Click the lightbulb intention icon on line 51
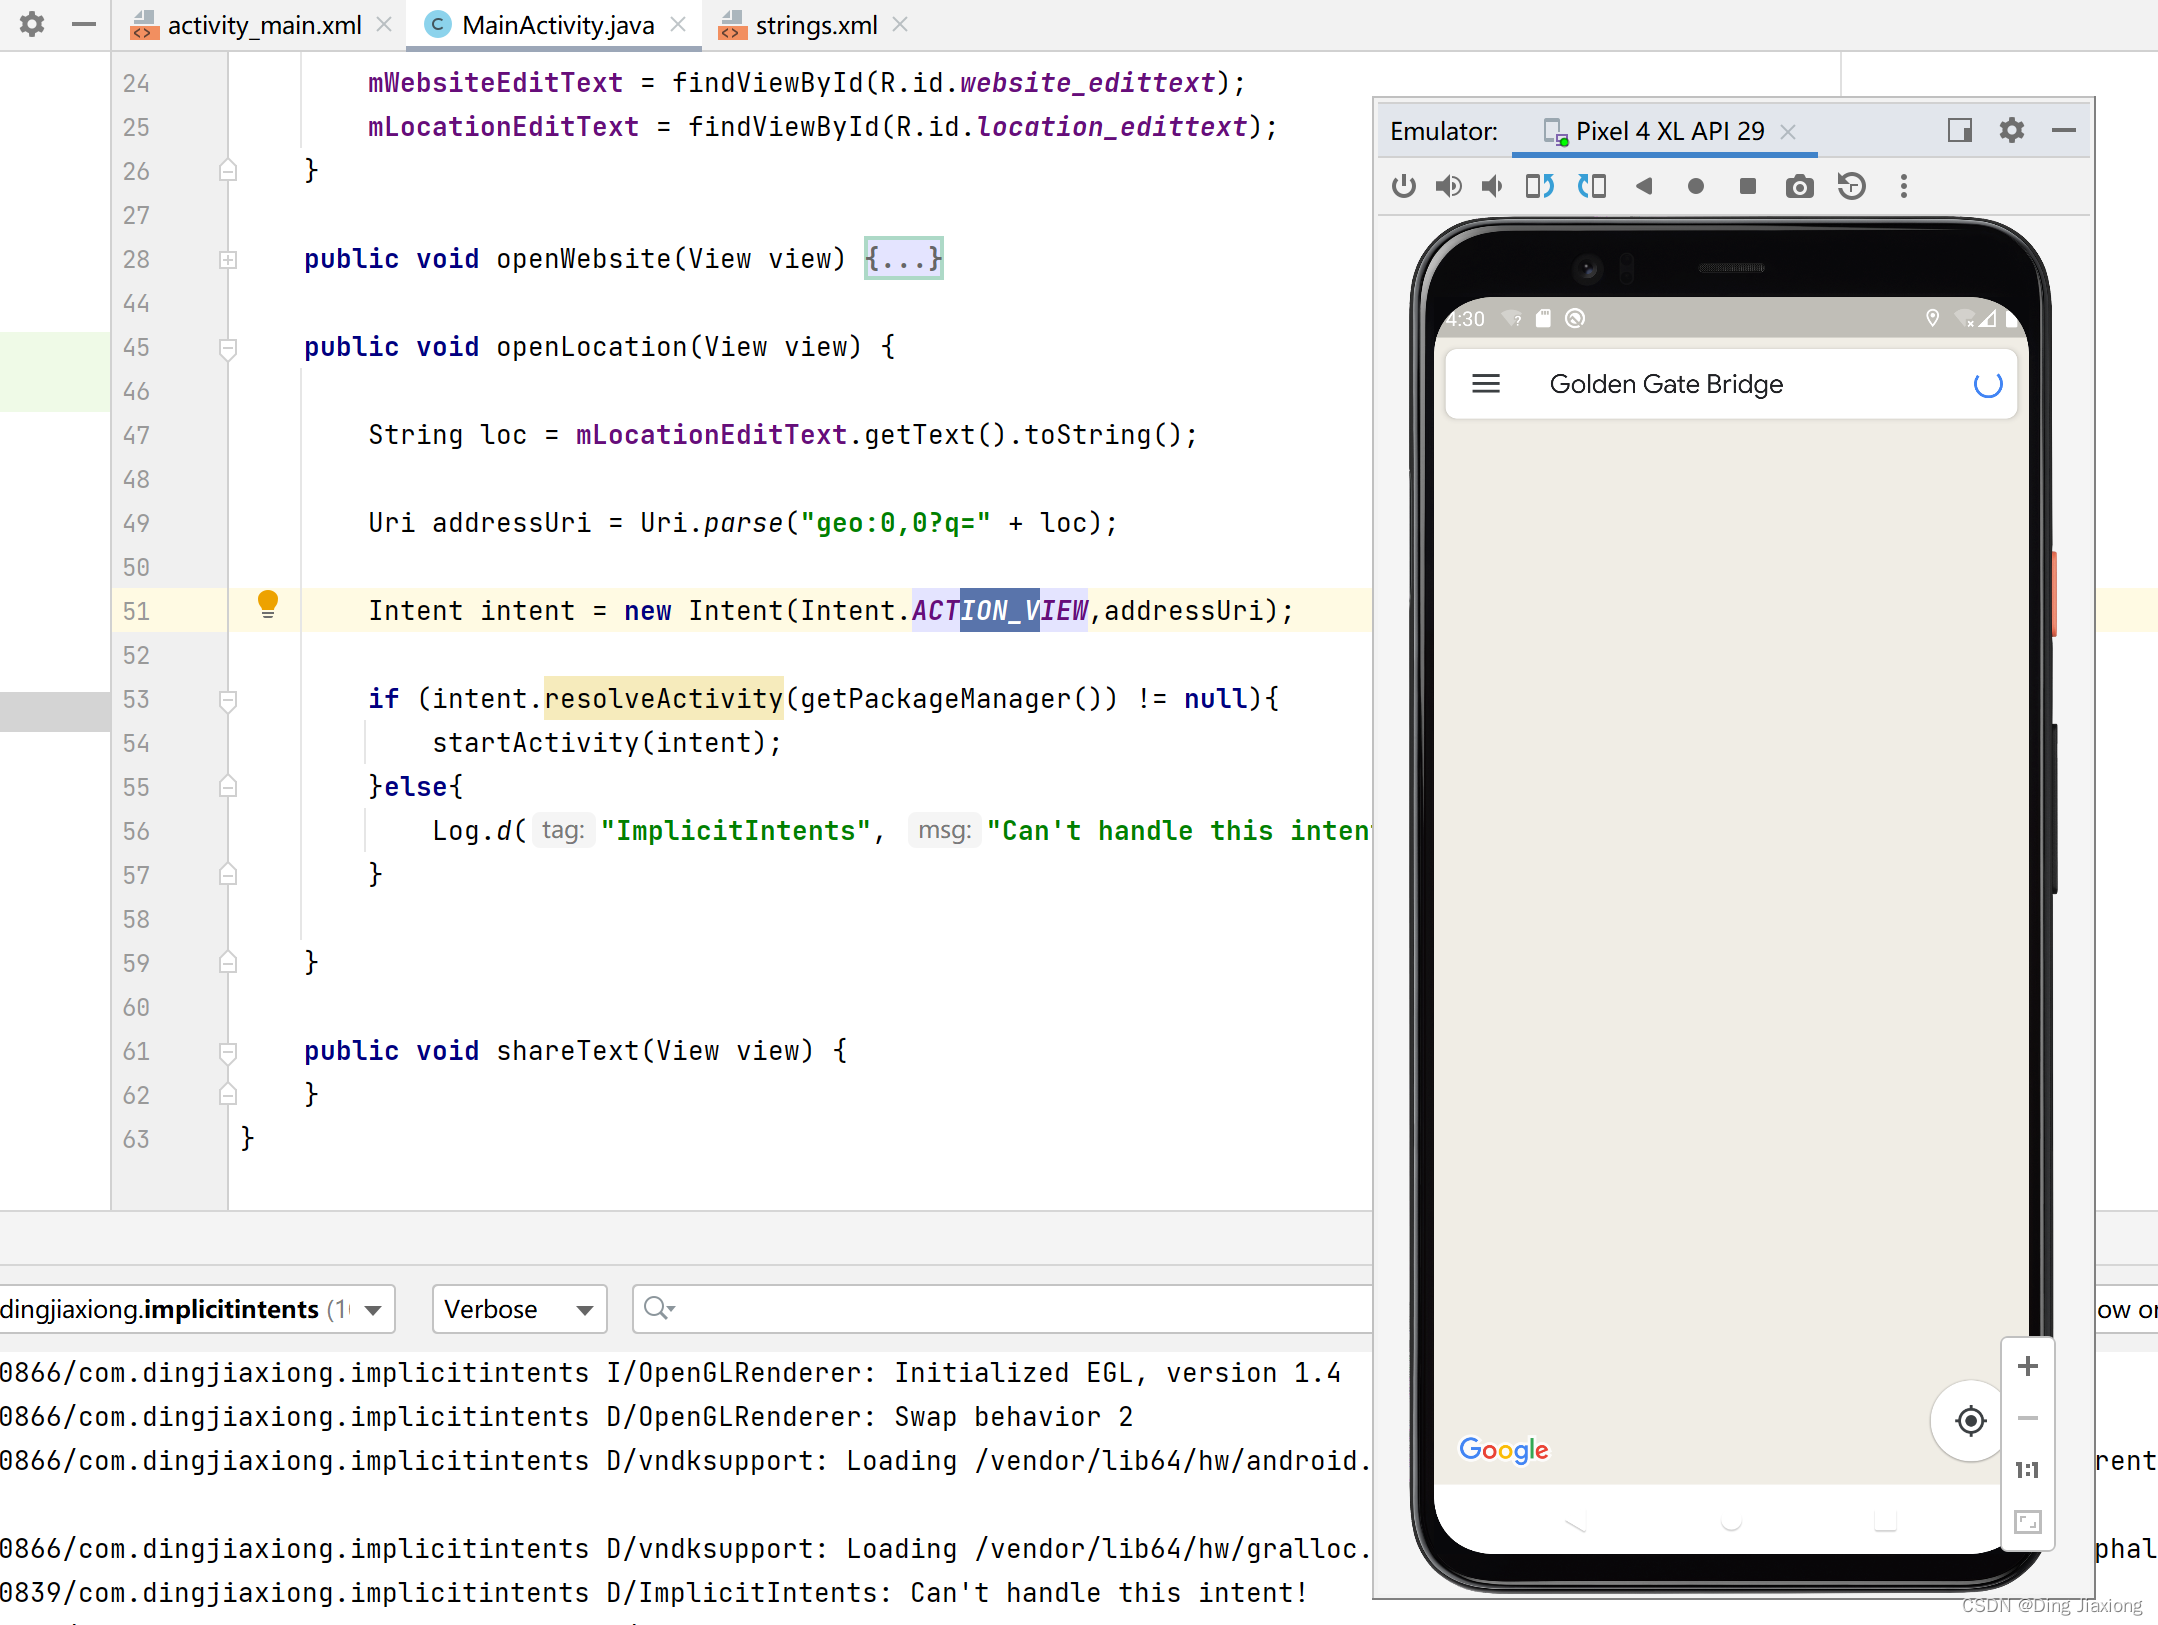 (x=268, y=604)
